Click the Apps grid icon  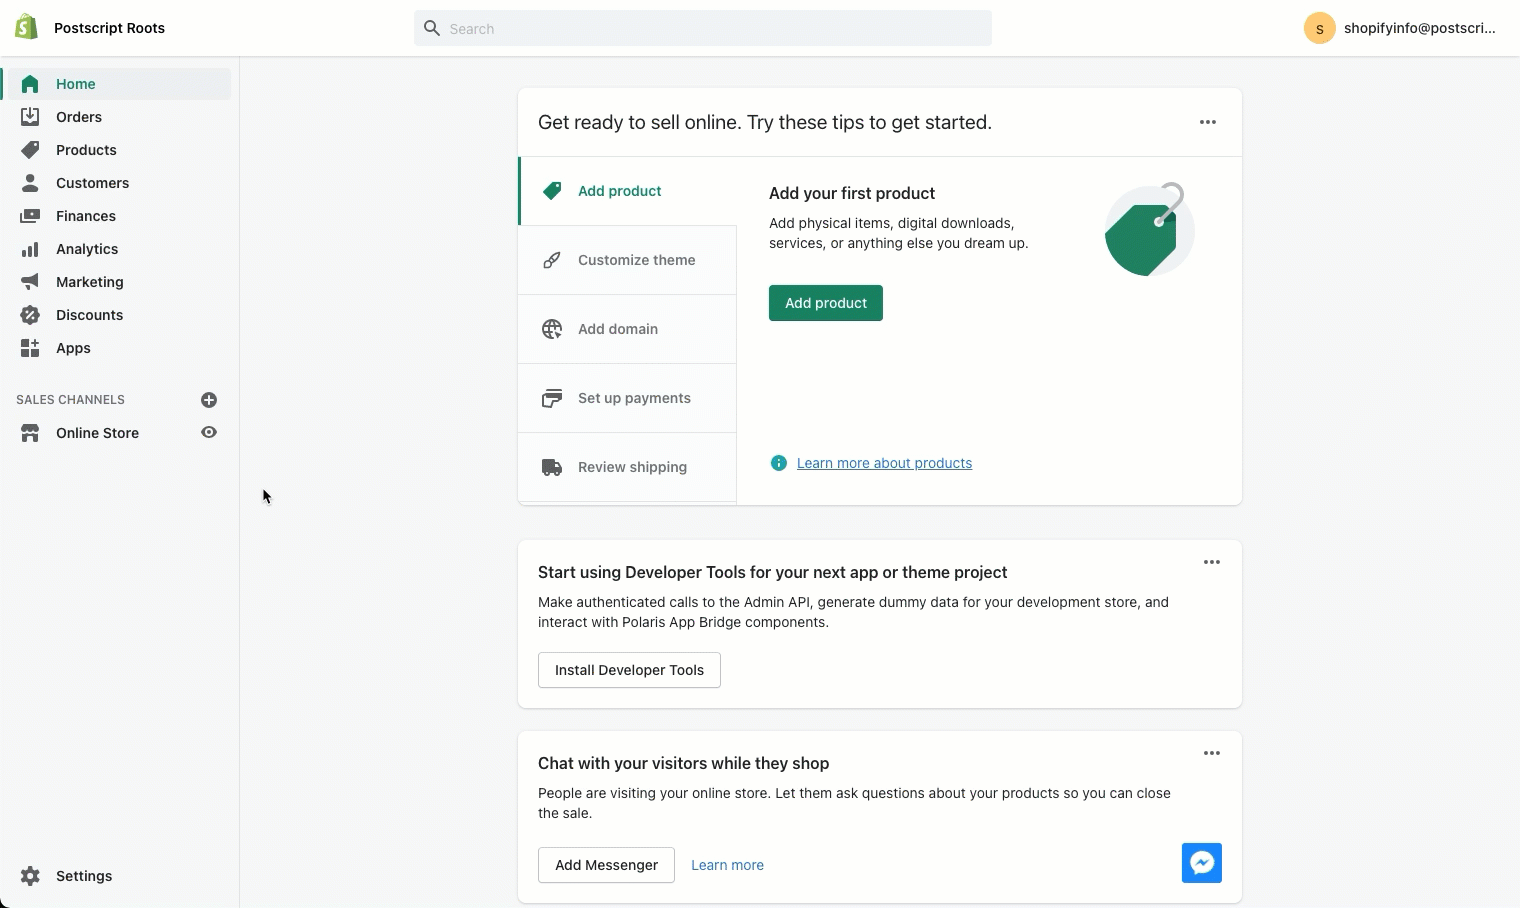click(30, 348)
